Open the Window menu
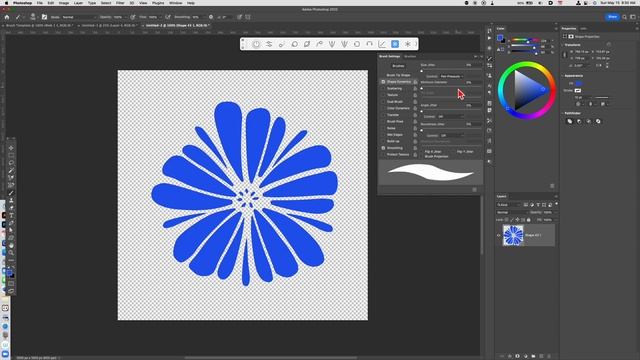Image resolution: width=640 pixels, height=360 pixels. 176,3
